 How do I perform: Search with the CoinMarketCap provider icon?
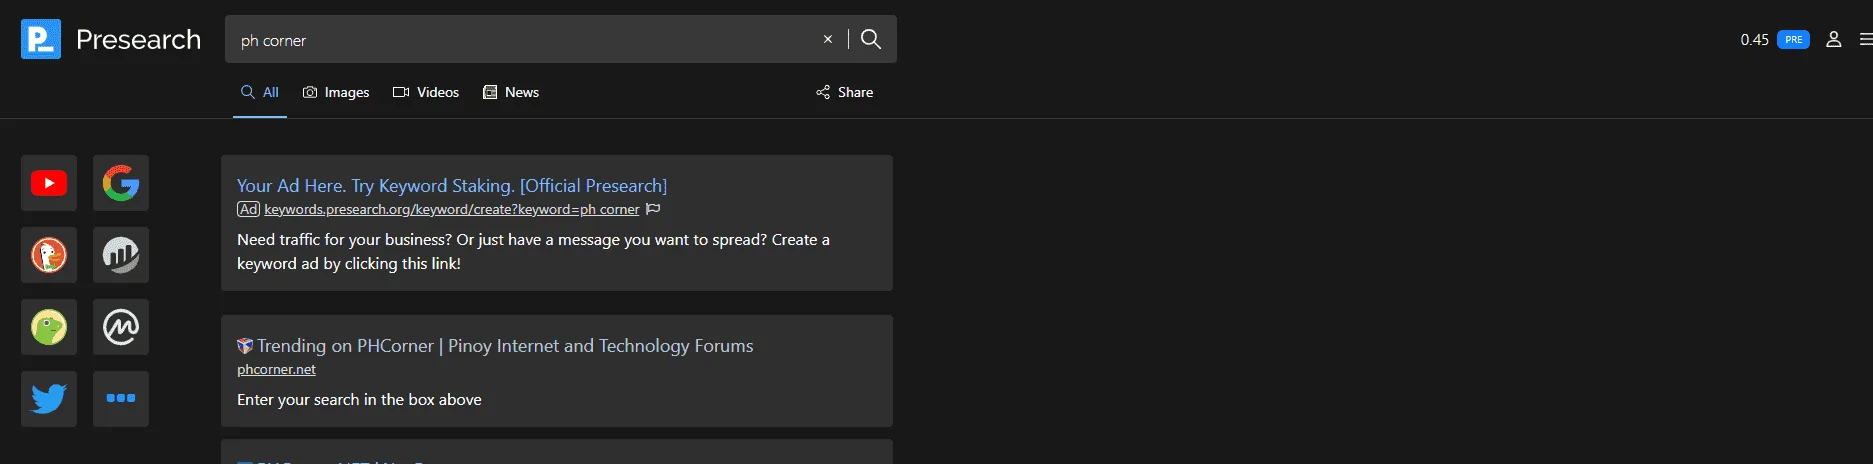coord(121,327)
